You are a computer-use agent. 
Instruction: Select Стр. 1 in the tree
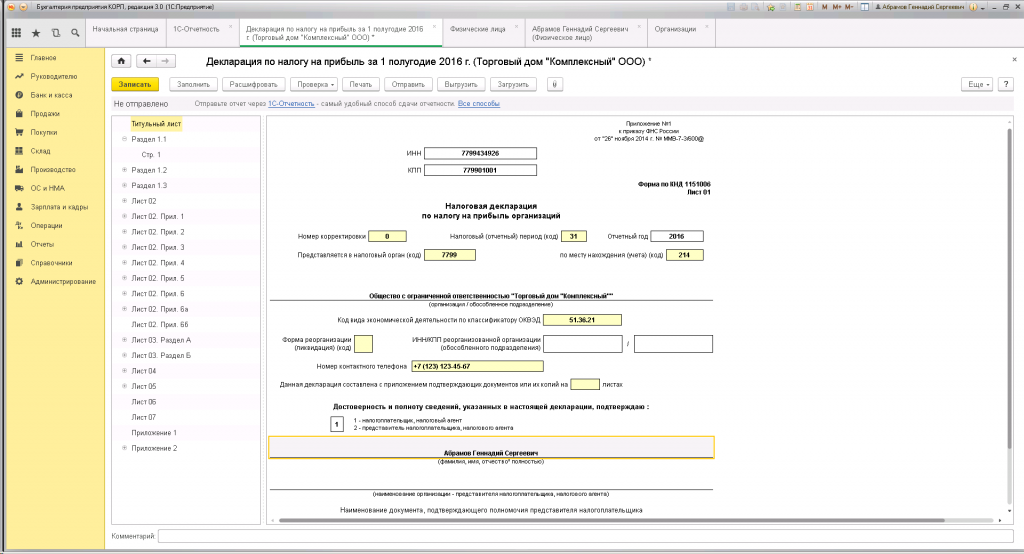point(151,155)
